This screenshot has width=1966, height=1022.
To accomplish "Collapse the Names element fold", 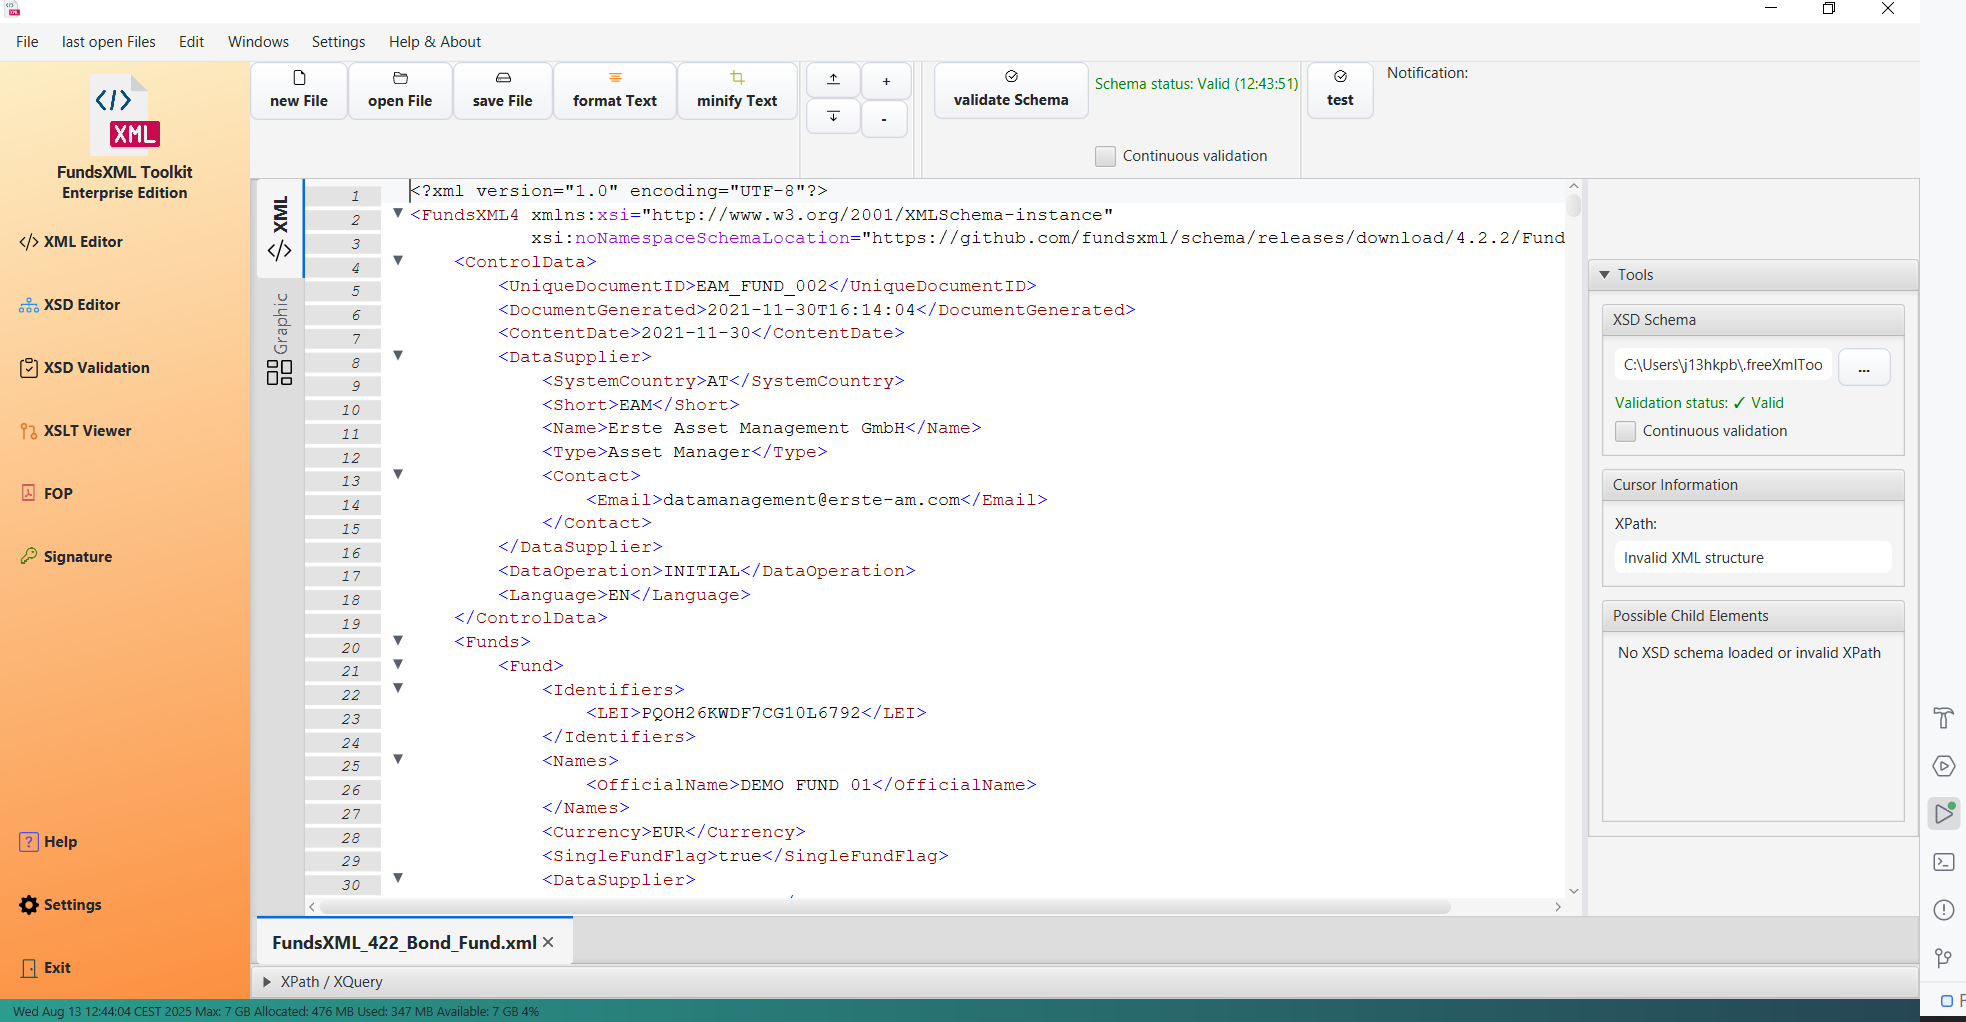I will click(x=398, y=760).
